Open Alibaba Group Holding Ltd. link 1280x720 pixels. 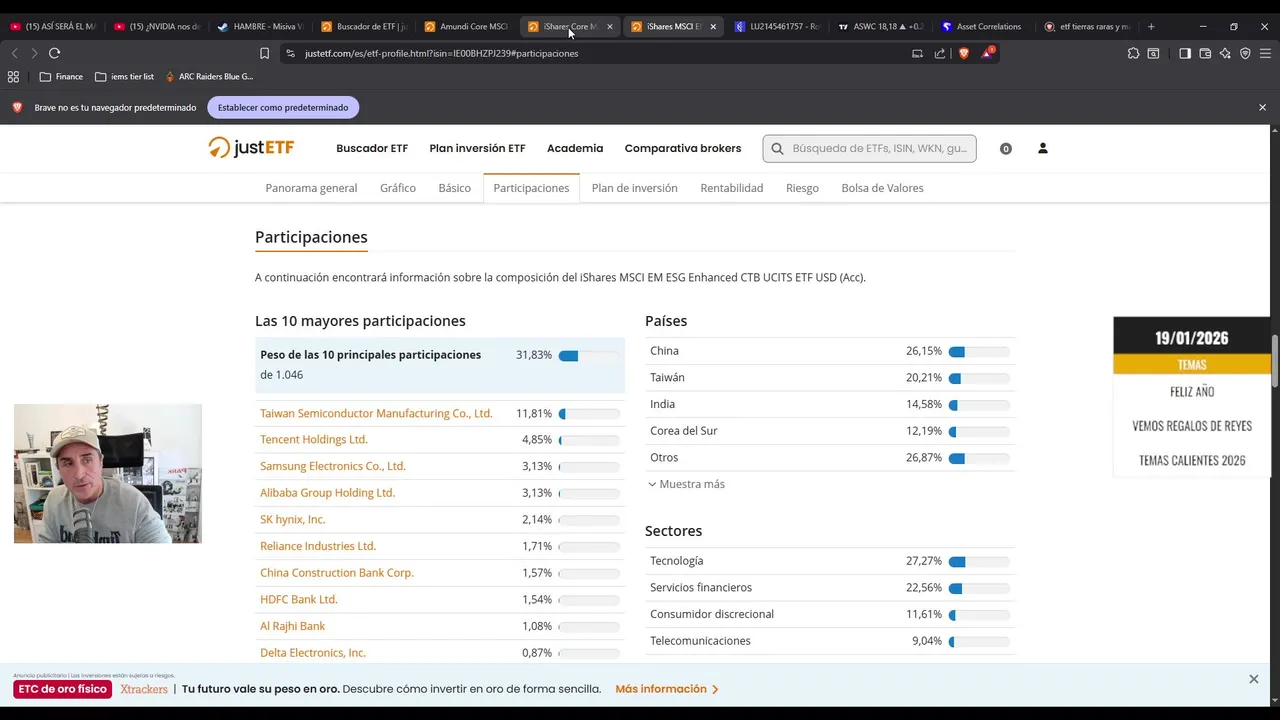point(327,493)
